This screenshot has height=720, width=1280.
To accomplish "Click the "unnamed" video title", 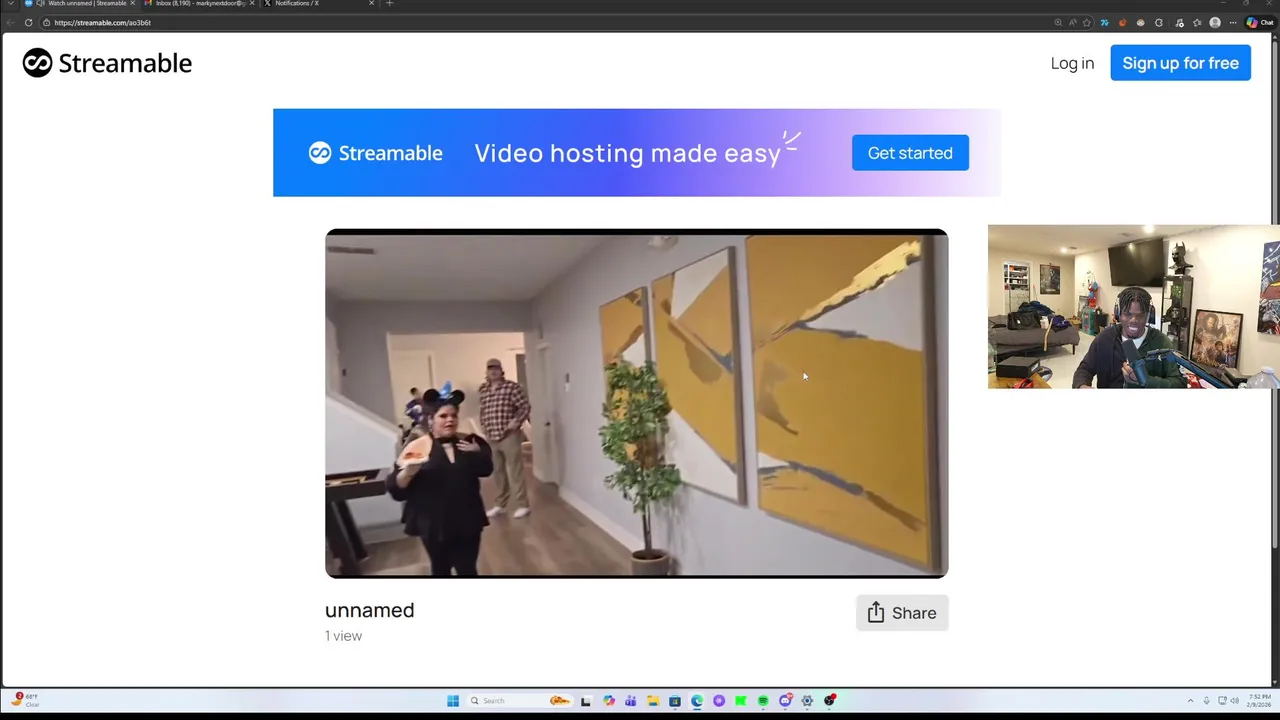I will [x=369, y=610].
